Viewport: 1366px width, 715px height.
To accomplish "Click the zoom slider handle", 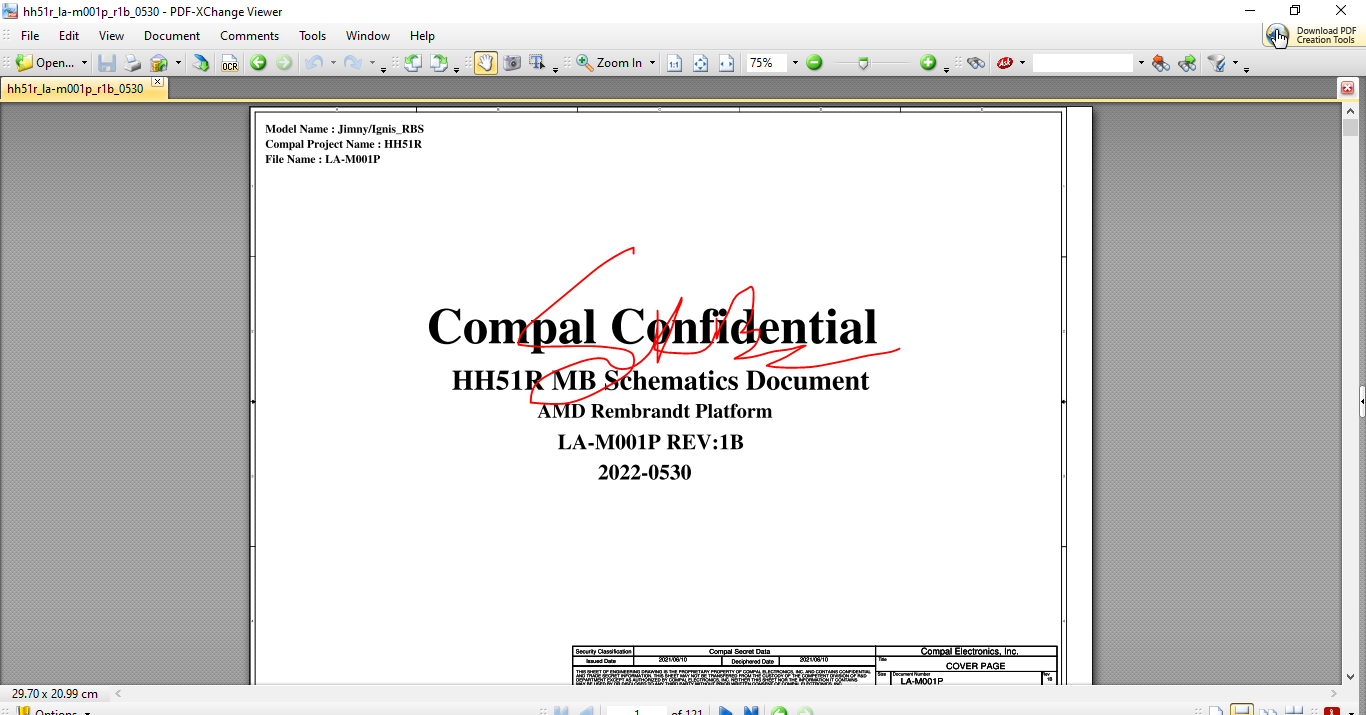I will (x=864, y=63).
